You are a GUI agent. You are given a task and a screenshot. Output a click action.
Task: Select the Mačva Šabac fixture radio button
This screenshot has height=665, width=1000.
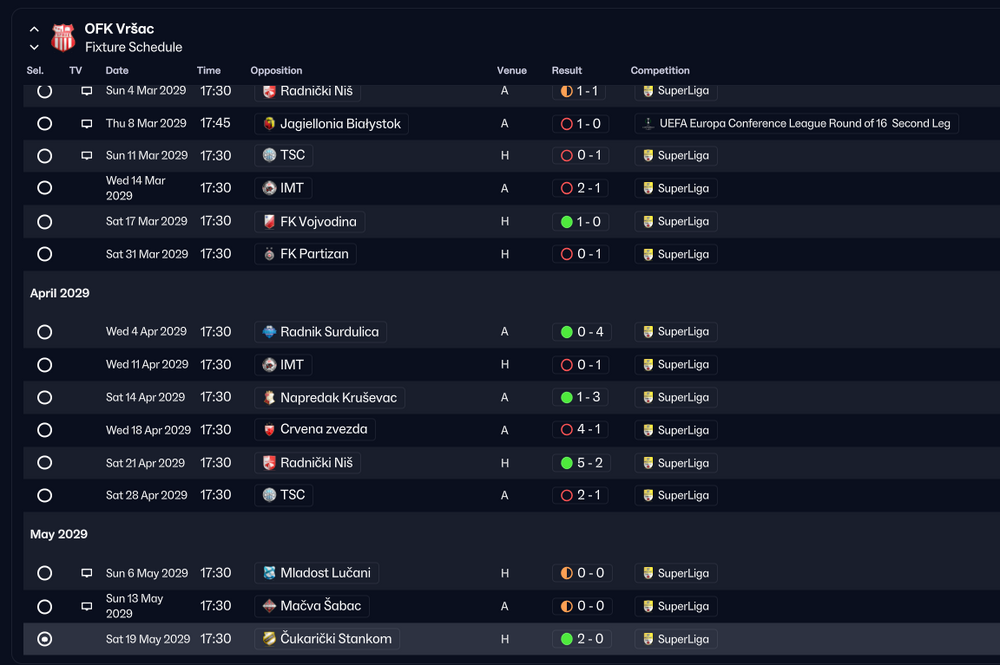pyautogui.click(x=45, y=606)
